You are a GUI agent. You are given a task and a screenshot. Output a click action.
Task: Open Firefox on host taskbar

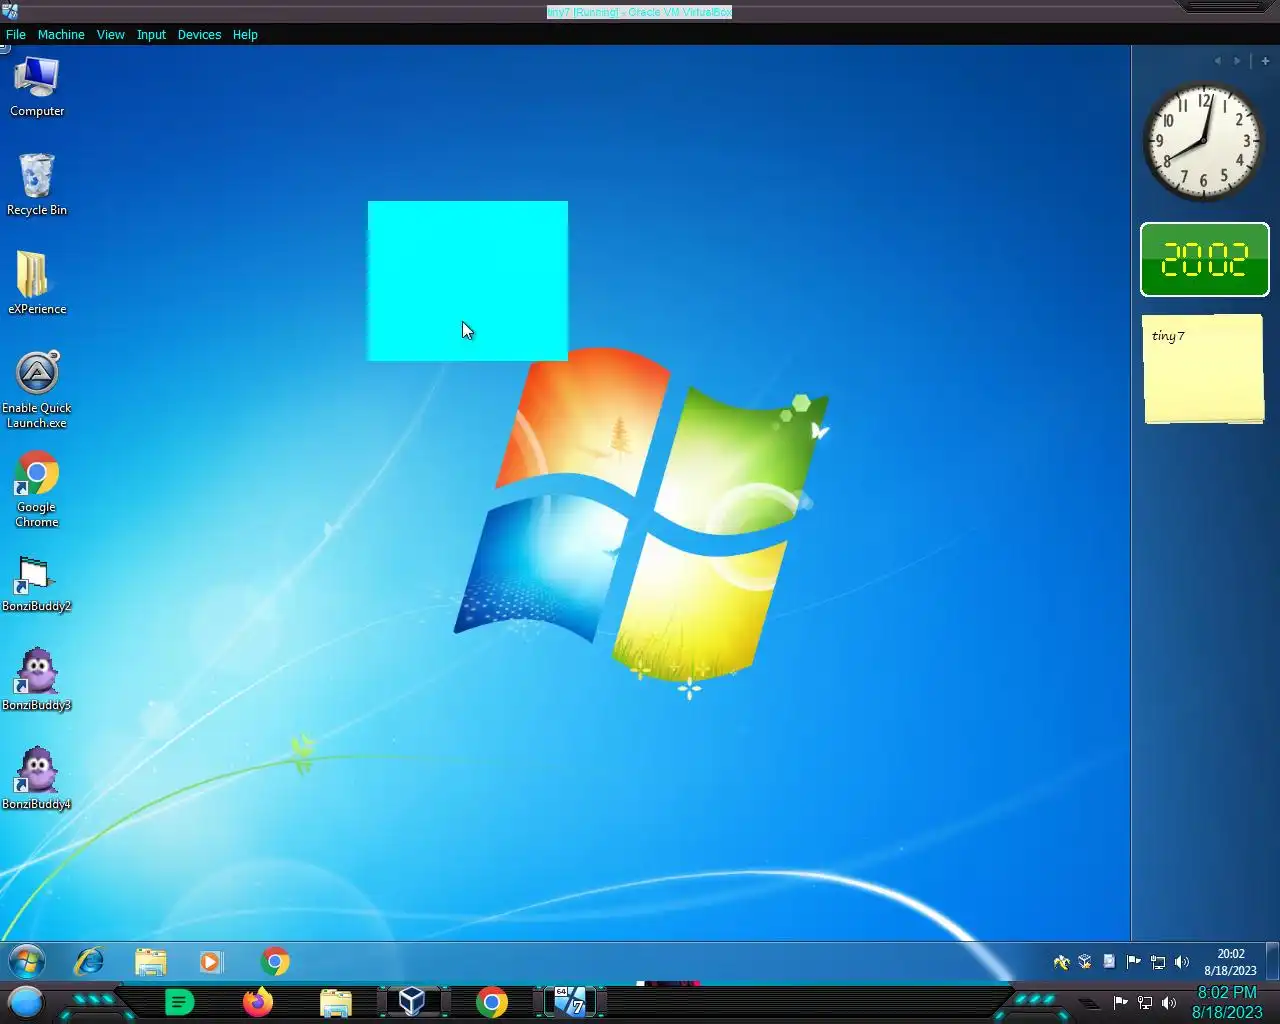(257, 1002)
